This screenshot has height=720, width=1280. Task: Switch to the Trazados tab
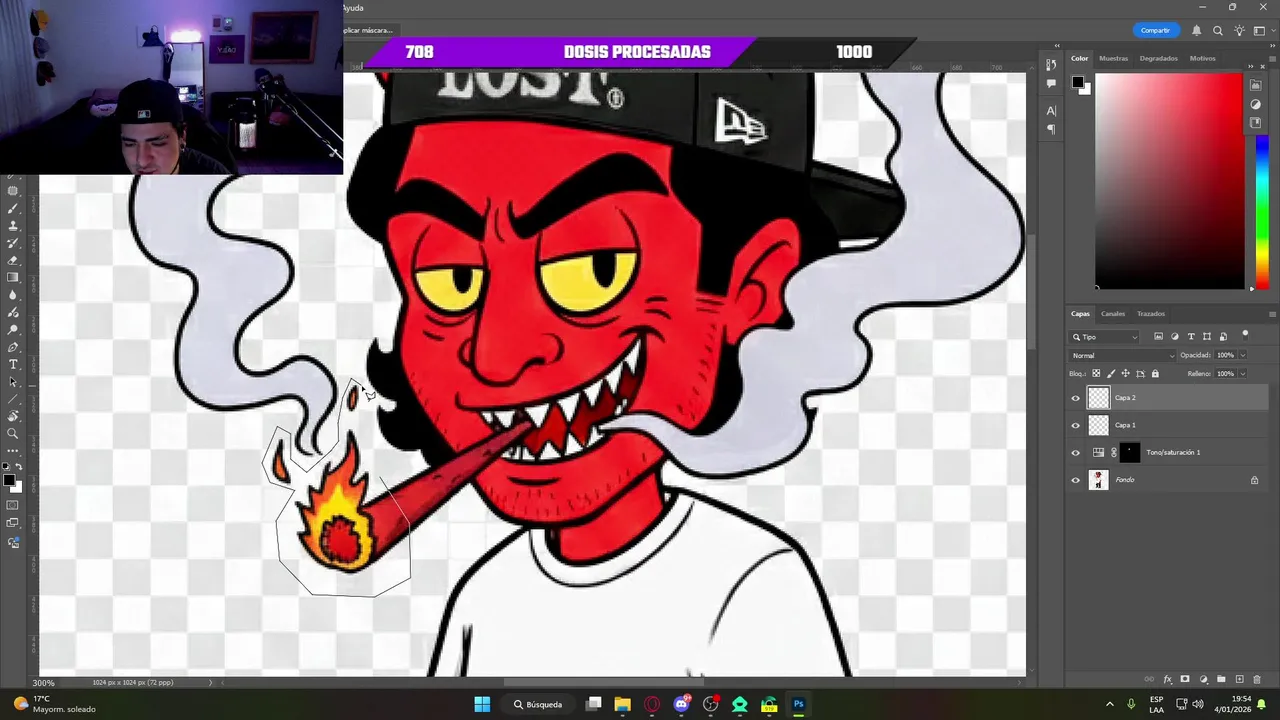click(x=1151, y=314)
